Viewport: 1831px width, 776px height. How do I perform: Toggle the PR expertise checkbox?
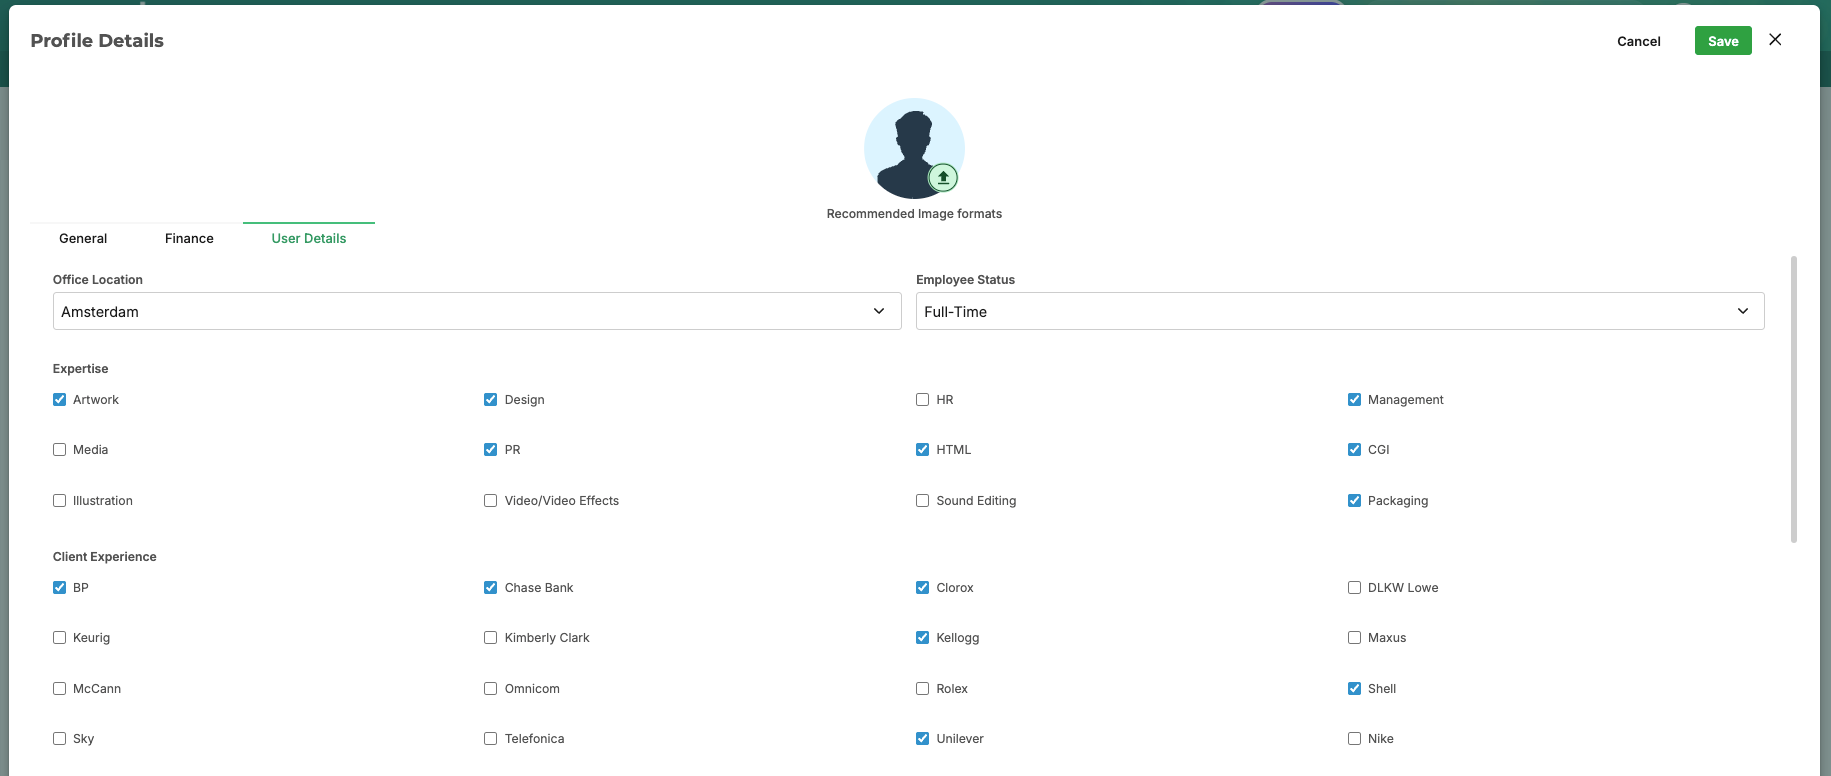tap(490, 450)
